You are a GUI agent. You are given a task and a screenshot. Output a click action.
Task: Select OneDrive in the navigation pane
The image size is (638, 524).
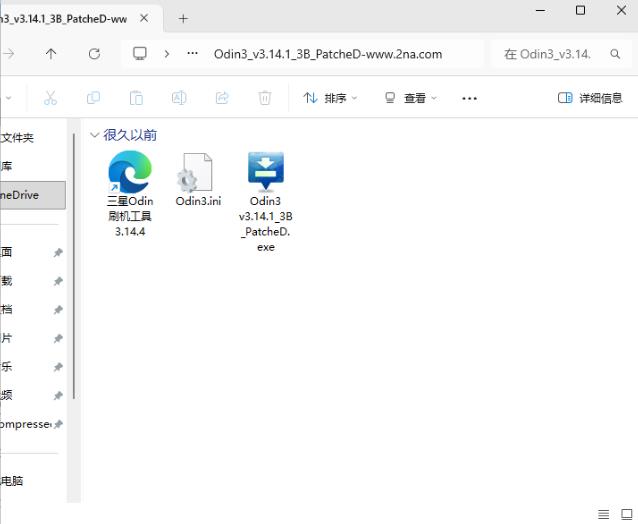pyautogui.click(x=33, y=195)
